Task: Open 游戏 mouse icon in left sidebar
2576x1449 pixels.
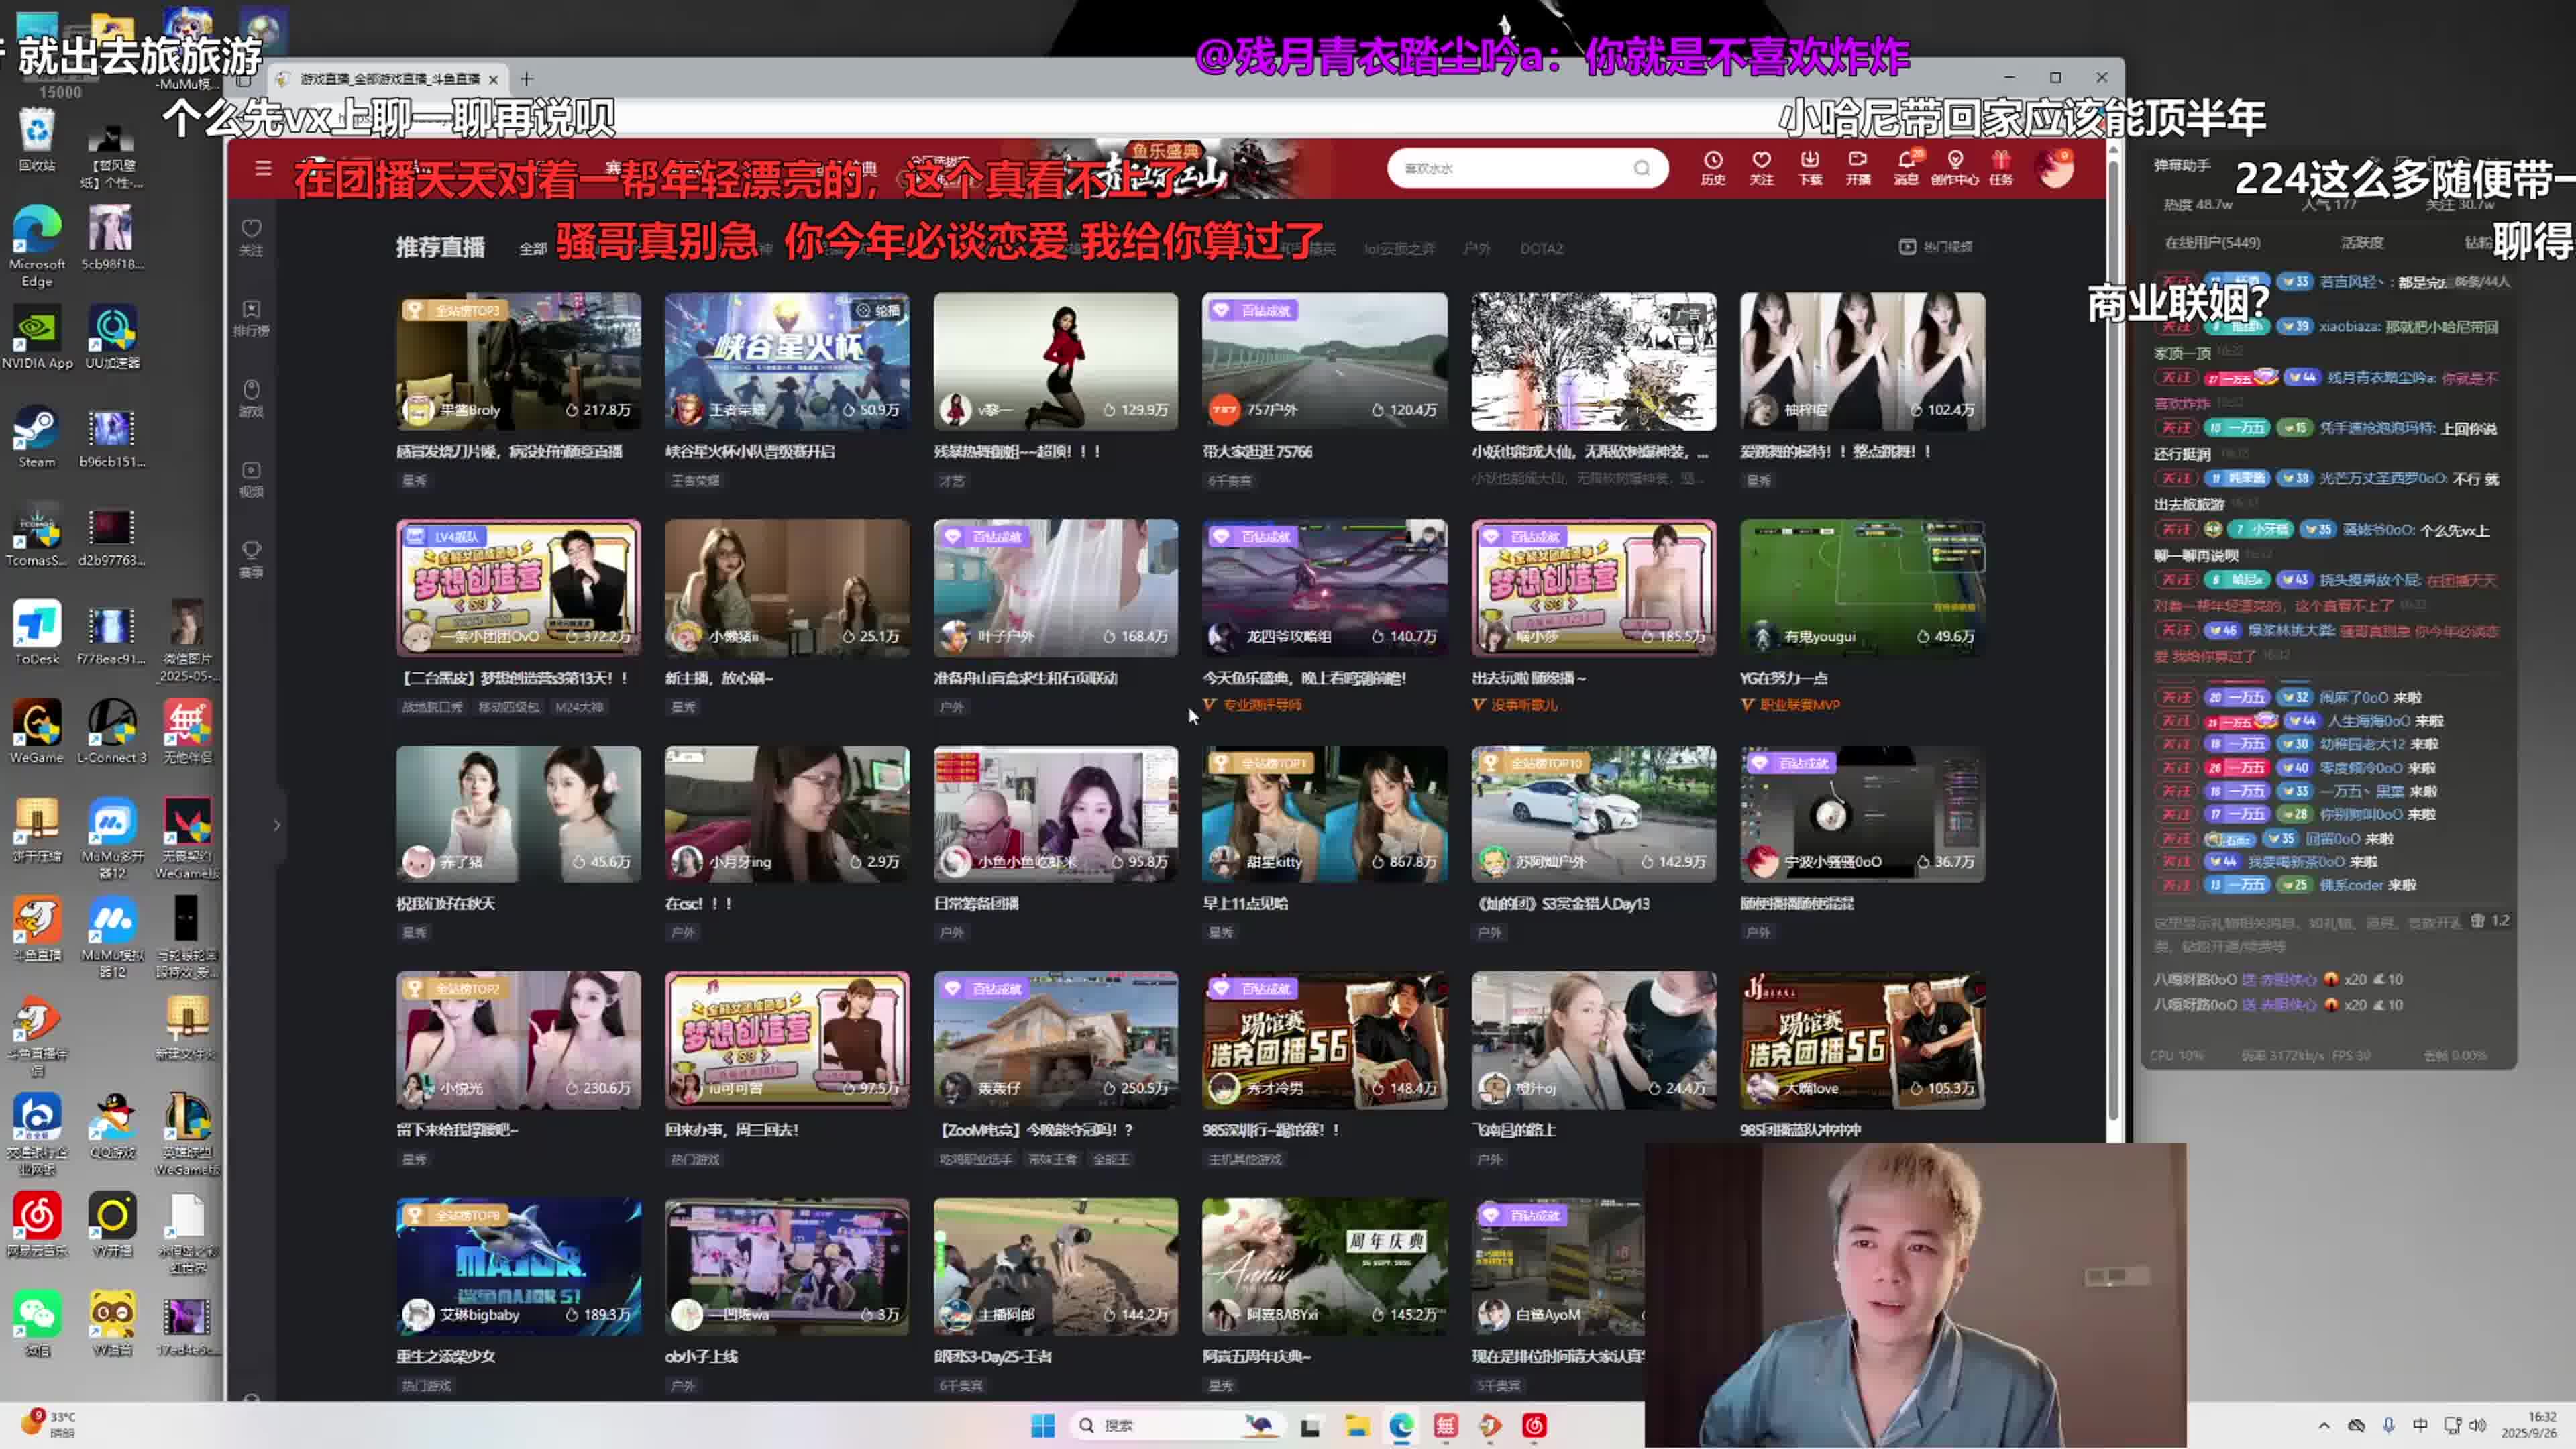Action: pos(251,397)
